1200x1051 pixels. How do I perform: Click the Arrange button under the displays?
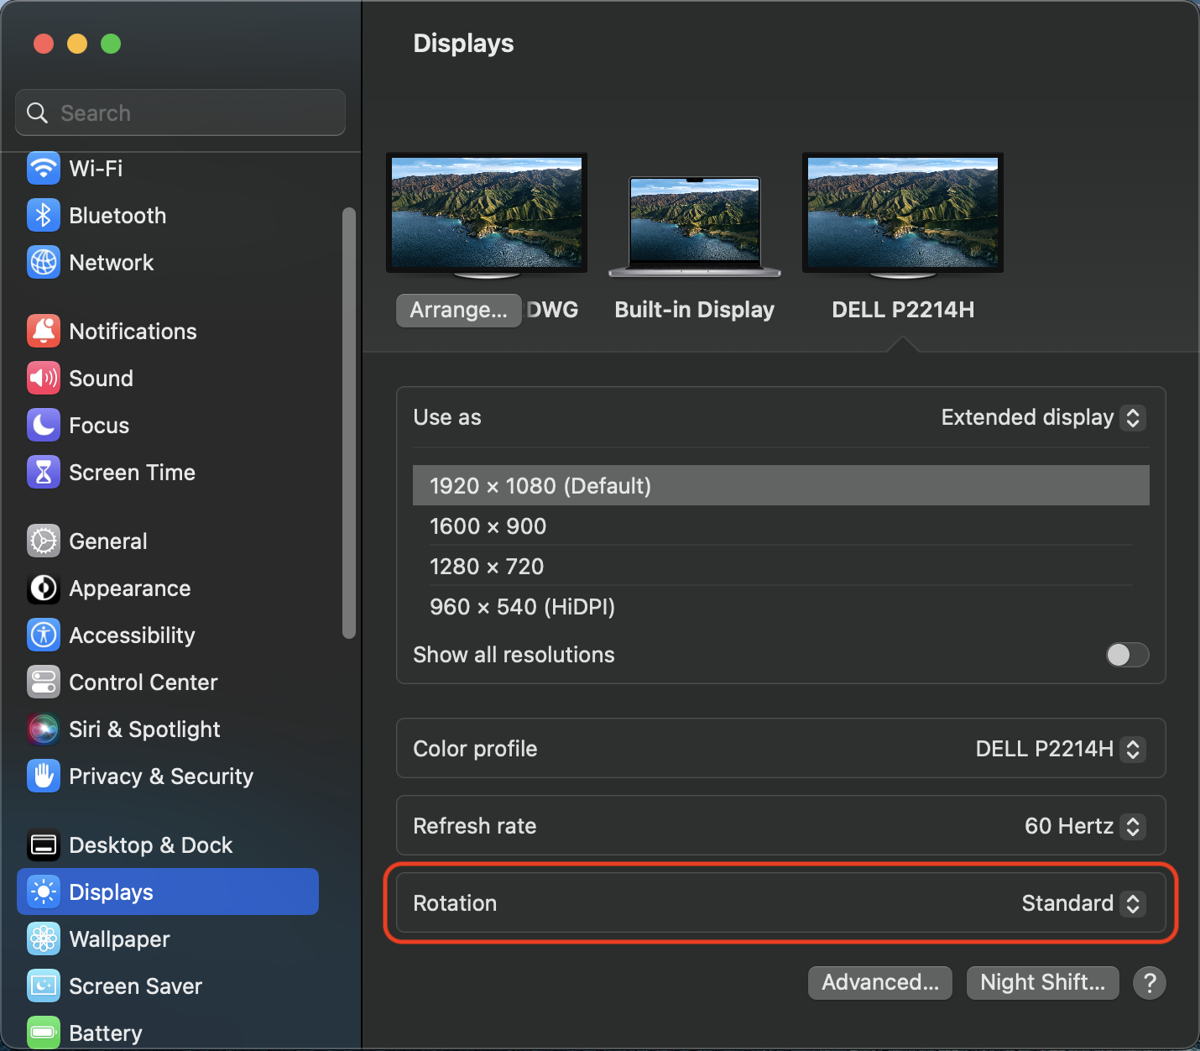(458, 310)
